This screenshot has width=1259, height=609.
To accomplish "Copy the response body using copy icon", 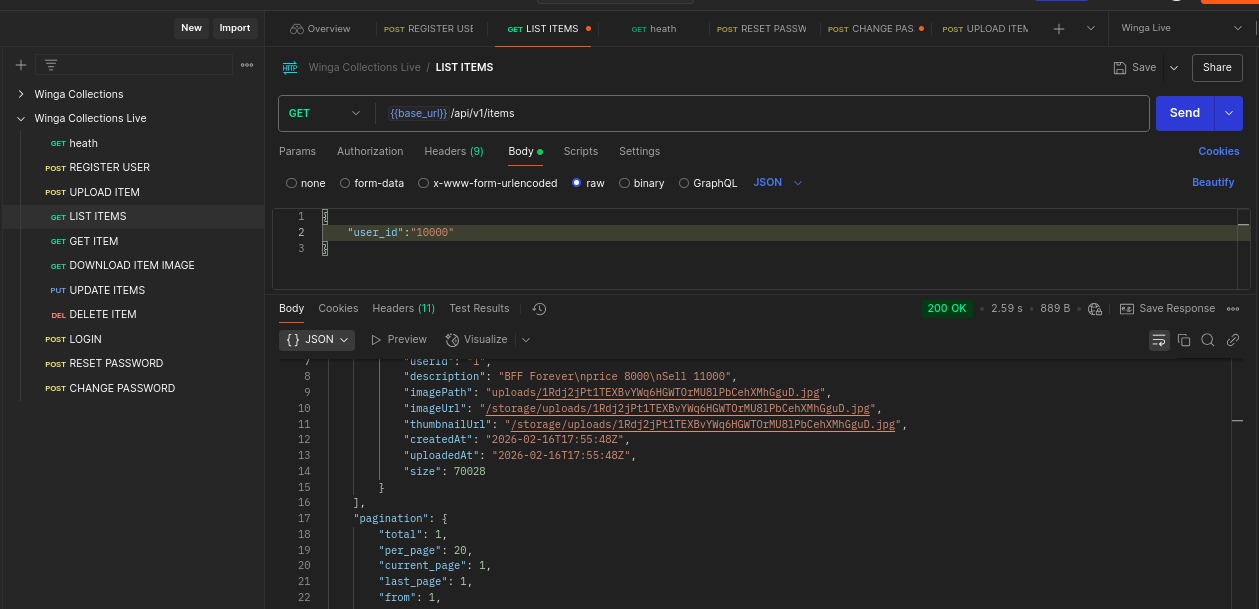I will (x=1183, y=340).
